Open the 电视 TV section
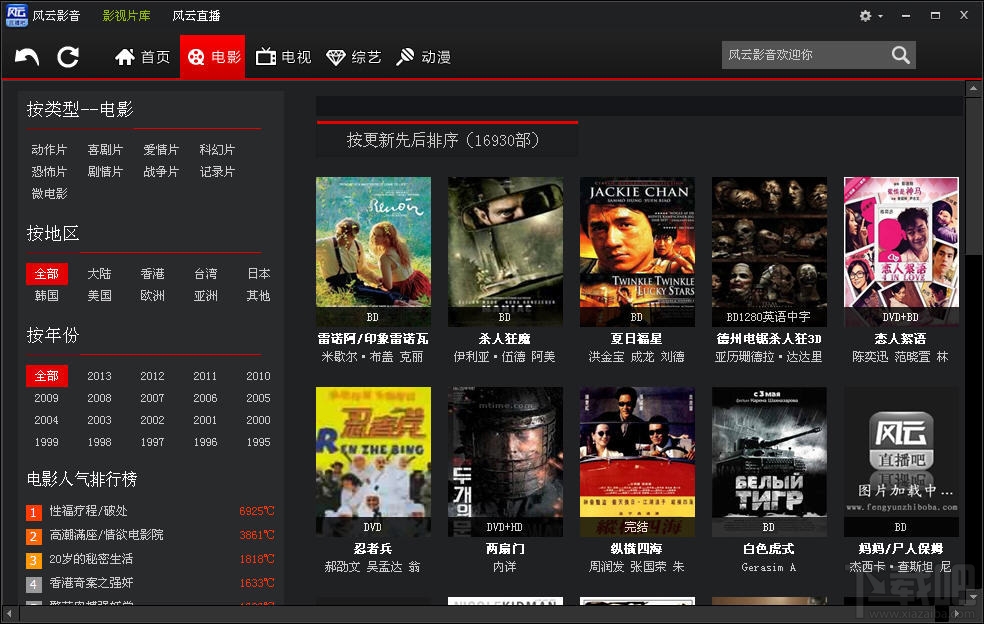Screen dimensions: 984x624 point(284,56)
